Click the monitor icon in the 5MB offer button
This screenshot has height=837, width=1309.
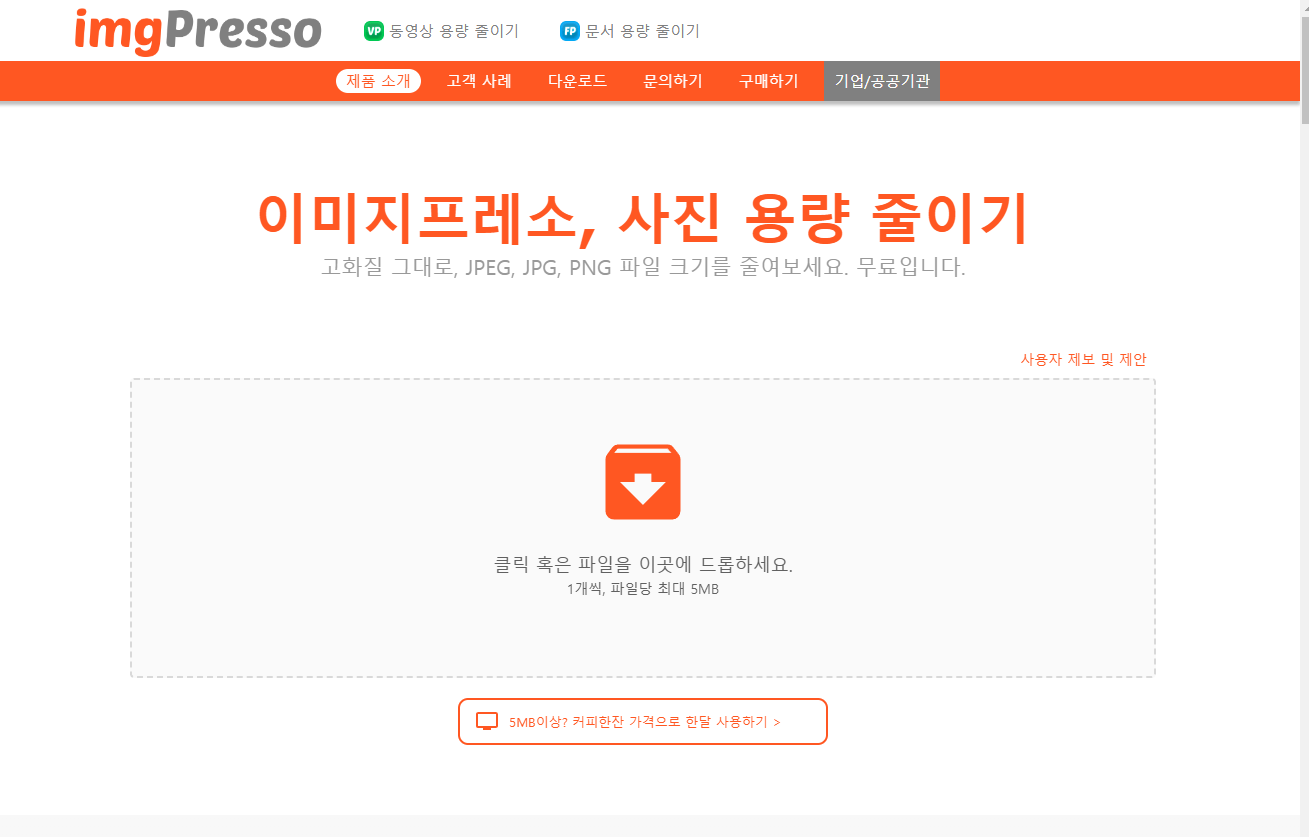pyautogui.click(x=487, y=721)
